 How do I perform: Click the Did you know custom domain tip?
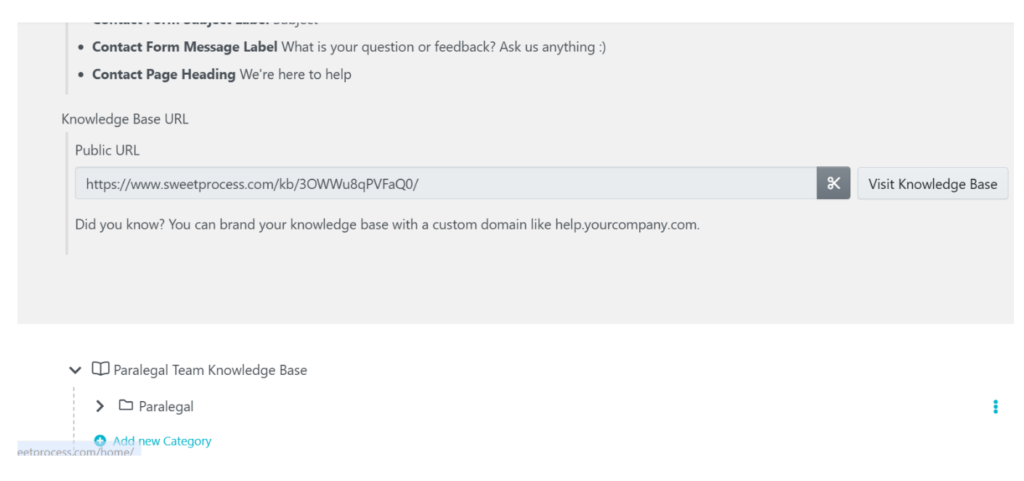point(387,225)
